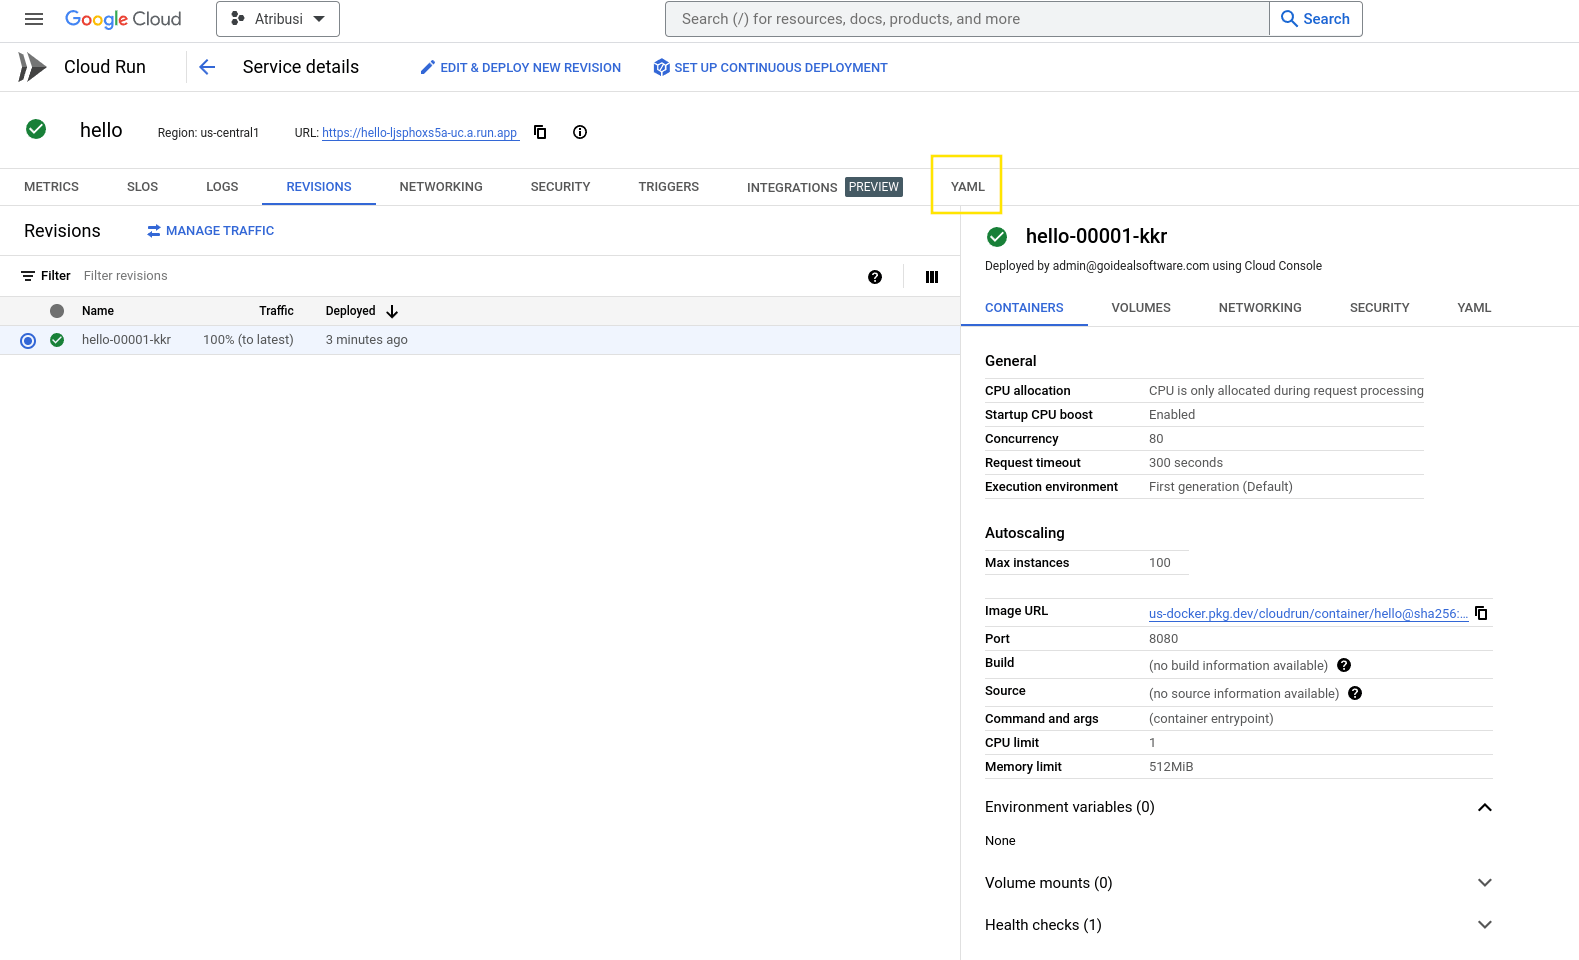Click Edit & Deploy New Revision
The image size is (1579, 960).
pyautogui.click(x=521, y=68)
